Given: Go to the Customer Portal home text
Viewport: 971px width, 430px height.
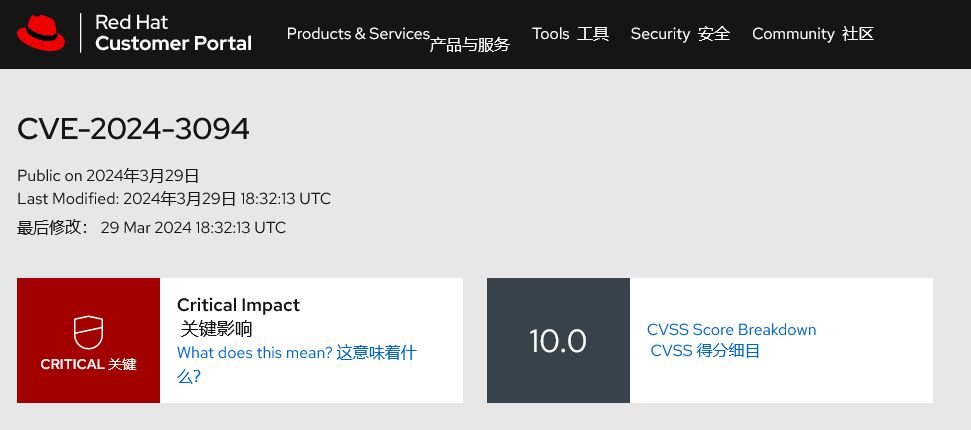Looking at the screenshot, I should click(173, 43).
